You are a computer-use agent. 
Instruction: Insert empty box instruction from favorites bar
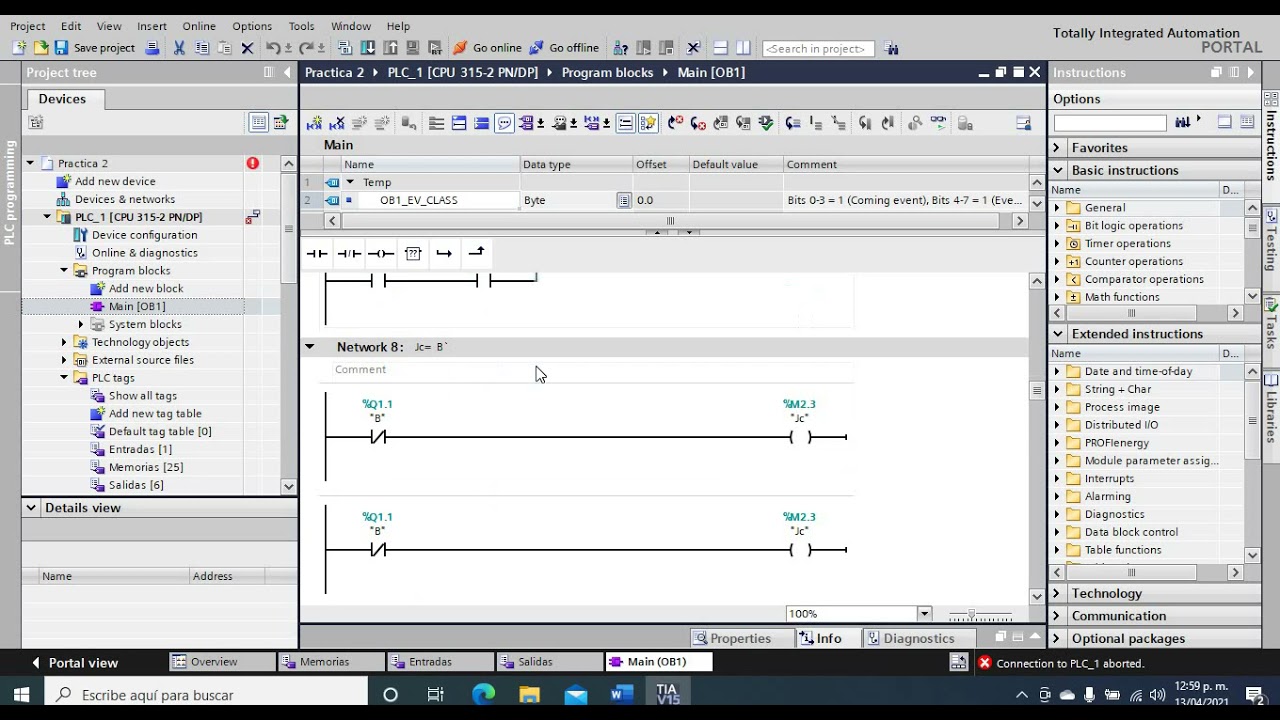click(413, 254)
